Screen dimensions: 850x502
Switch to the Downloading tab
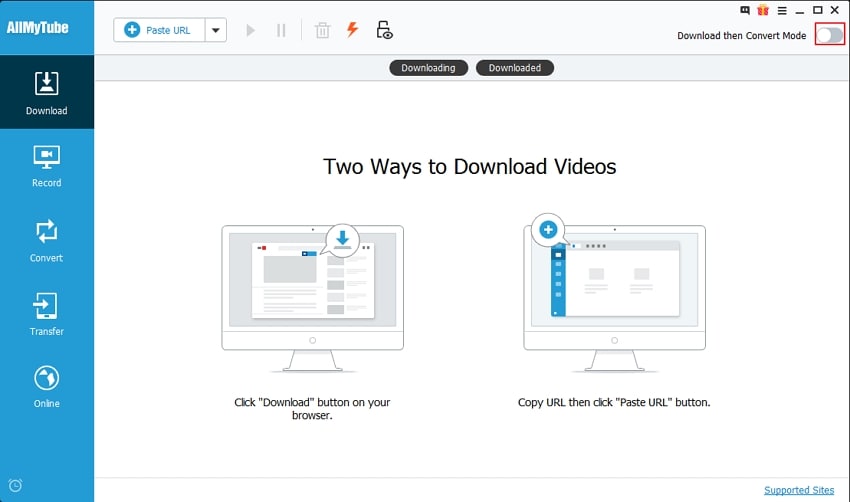click(x=428, y=68)
